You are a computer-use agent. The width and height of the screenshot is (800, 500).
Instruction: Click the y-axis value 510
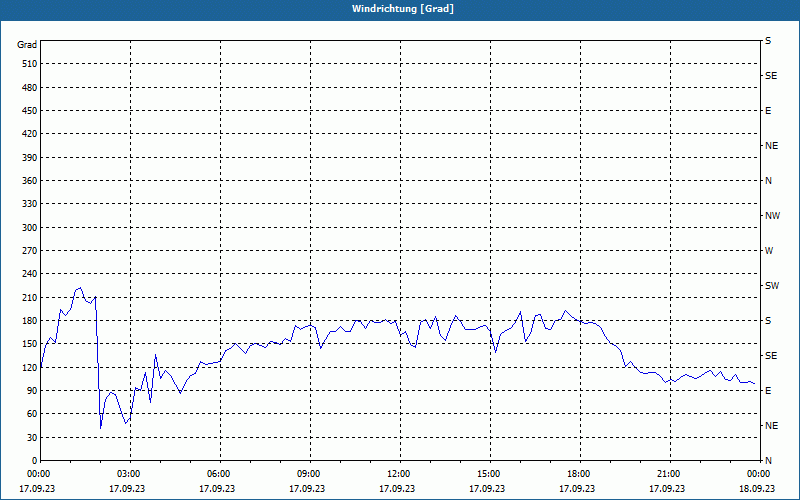coord(30,64)
